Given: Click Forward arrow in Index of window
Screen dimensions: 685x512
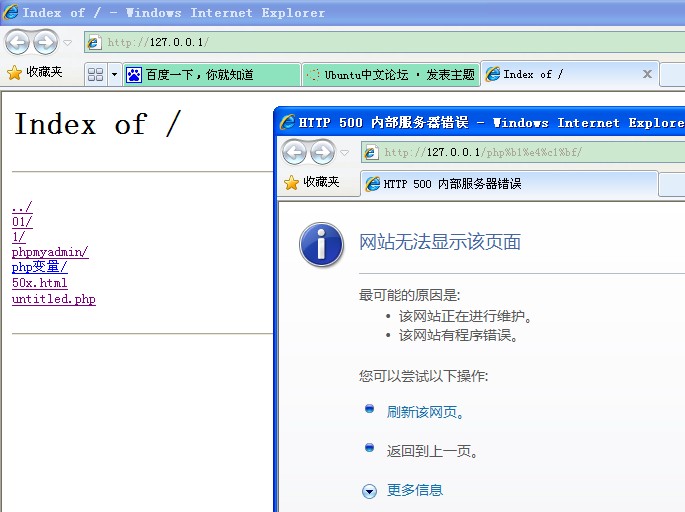Looking at the screenshot, I should click(x=45, y=42).
